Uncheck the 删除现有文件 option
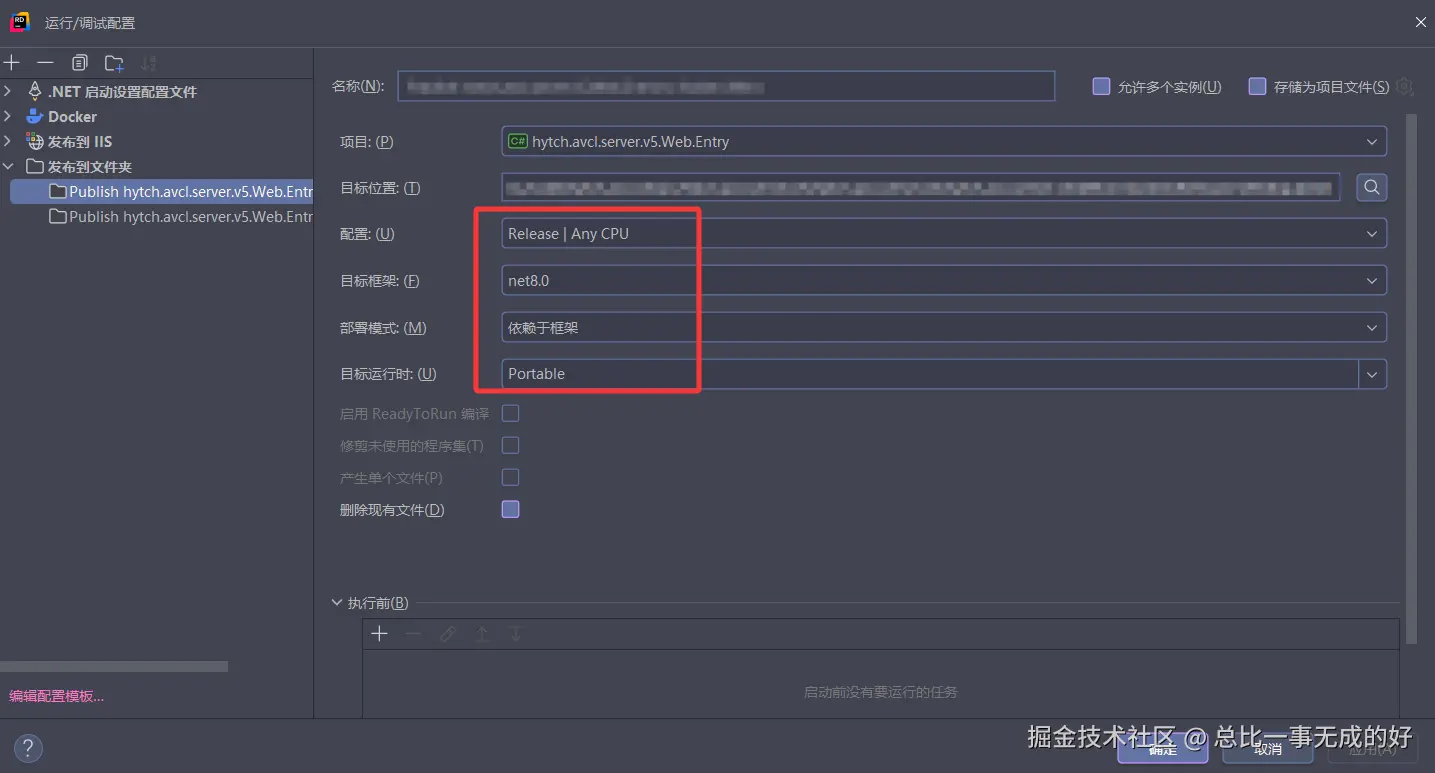The image size is (1435, 773). coord(510,509)
